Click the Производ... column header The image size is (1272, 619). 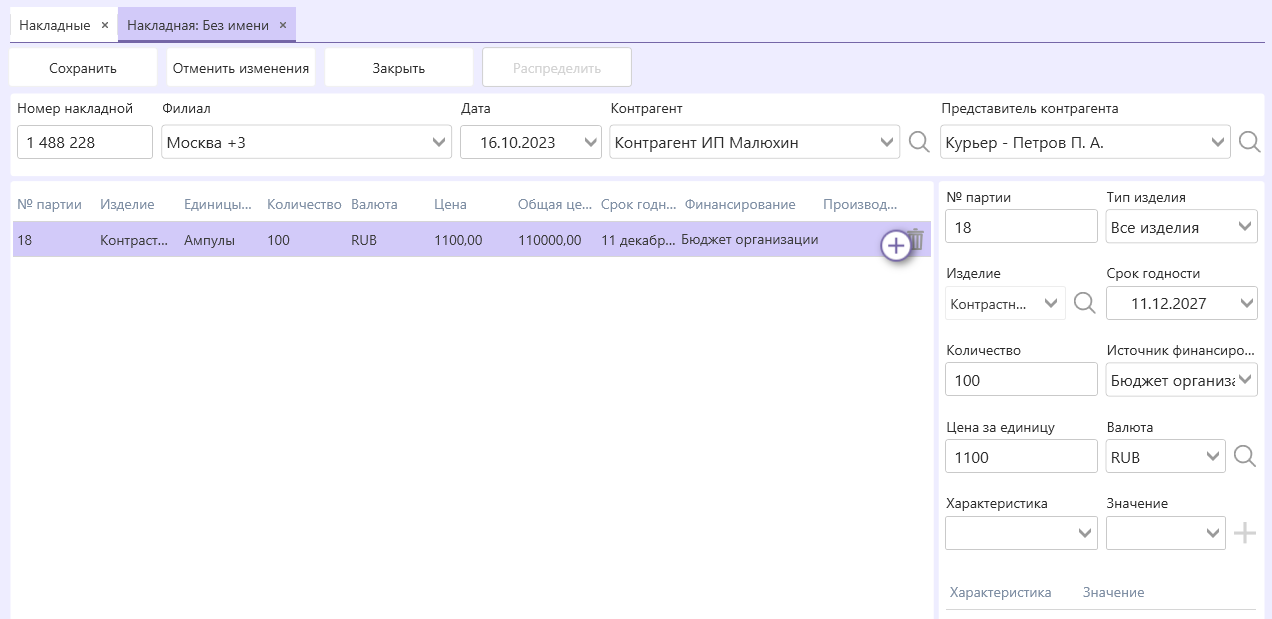(860, 204)
